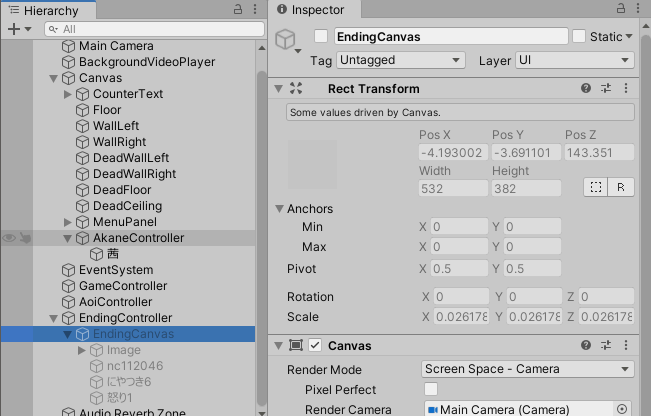Select DeadFloor object
The height and width of the screenshot is (416, 651).
tap(122, 190)
